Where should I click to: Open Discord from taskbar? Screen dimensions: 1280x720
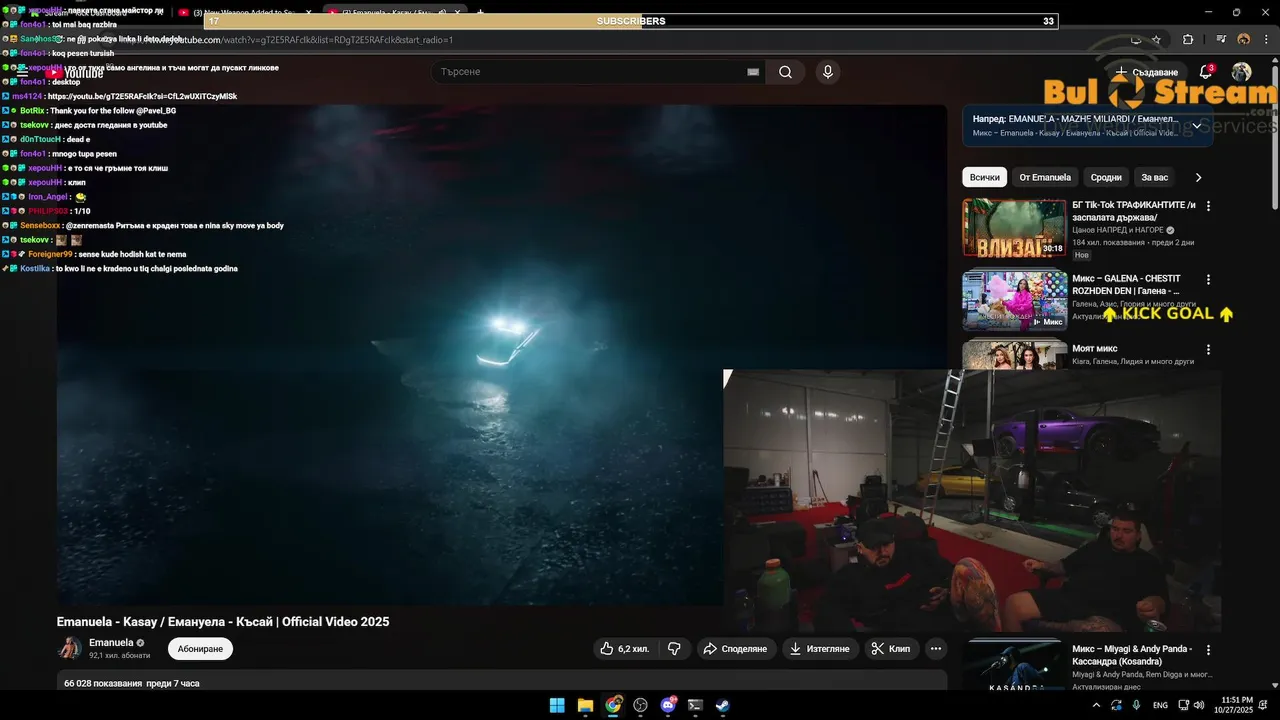click(668, 705)
